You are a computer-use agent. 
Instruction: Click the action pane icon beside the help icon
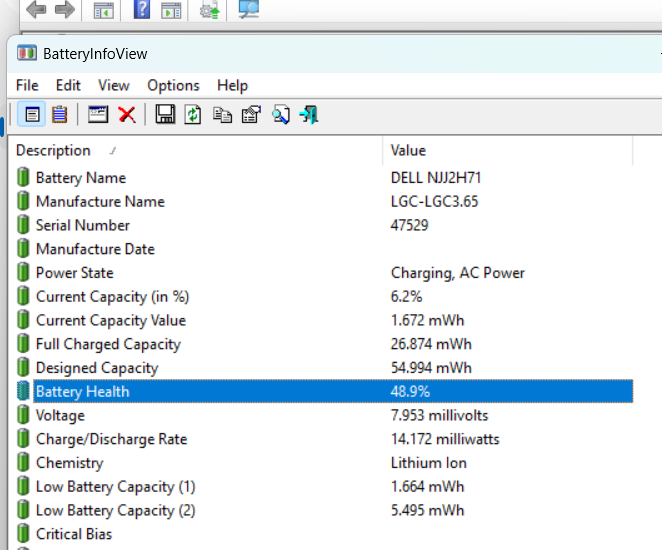click(171, 11)
